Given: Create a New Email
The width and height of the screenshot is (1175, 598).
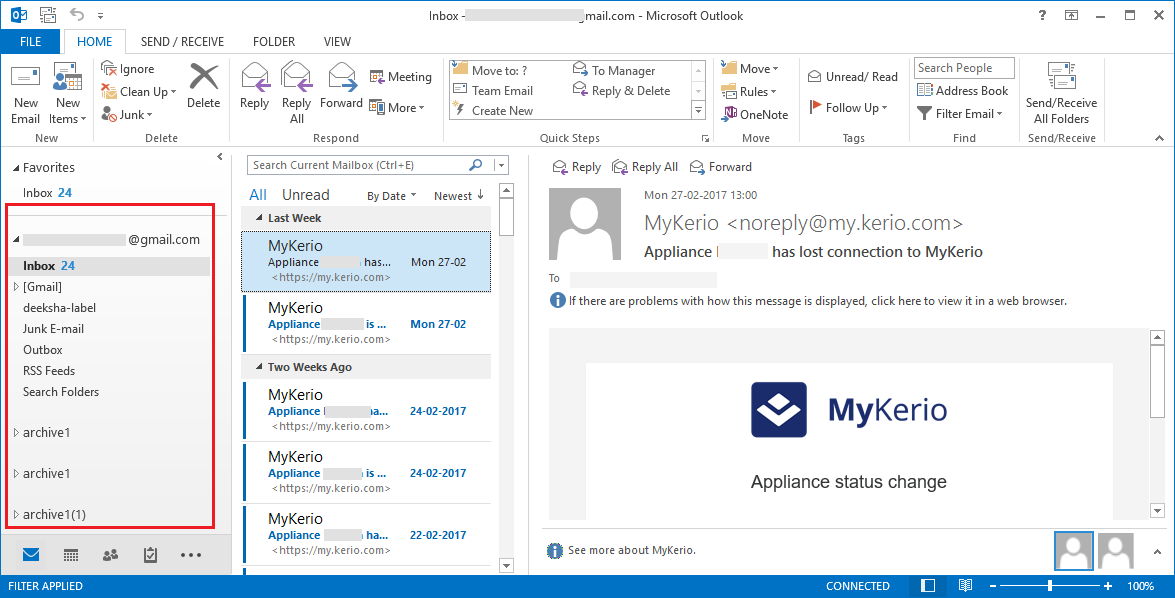Looking at the screenshot, I should coord(25,94).
